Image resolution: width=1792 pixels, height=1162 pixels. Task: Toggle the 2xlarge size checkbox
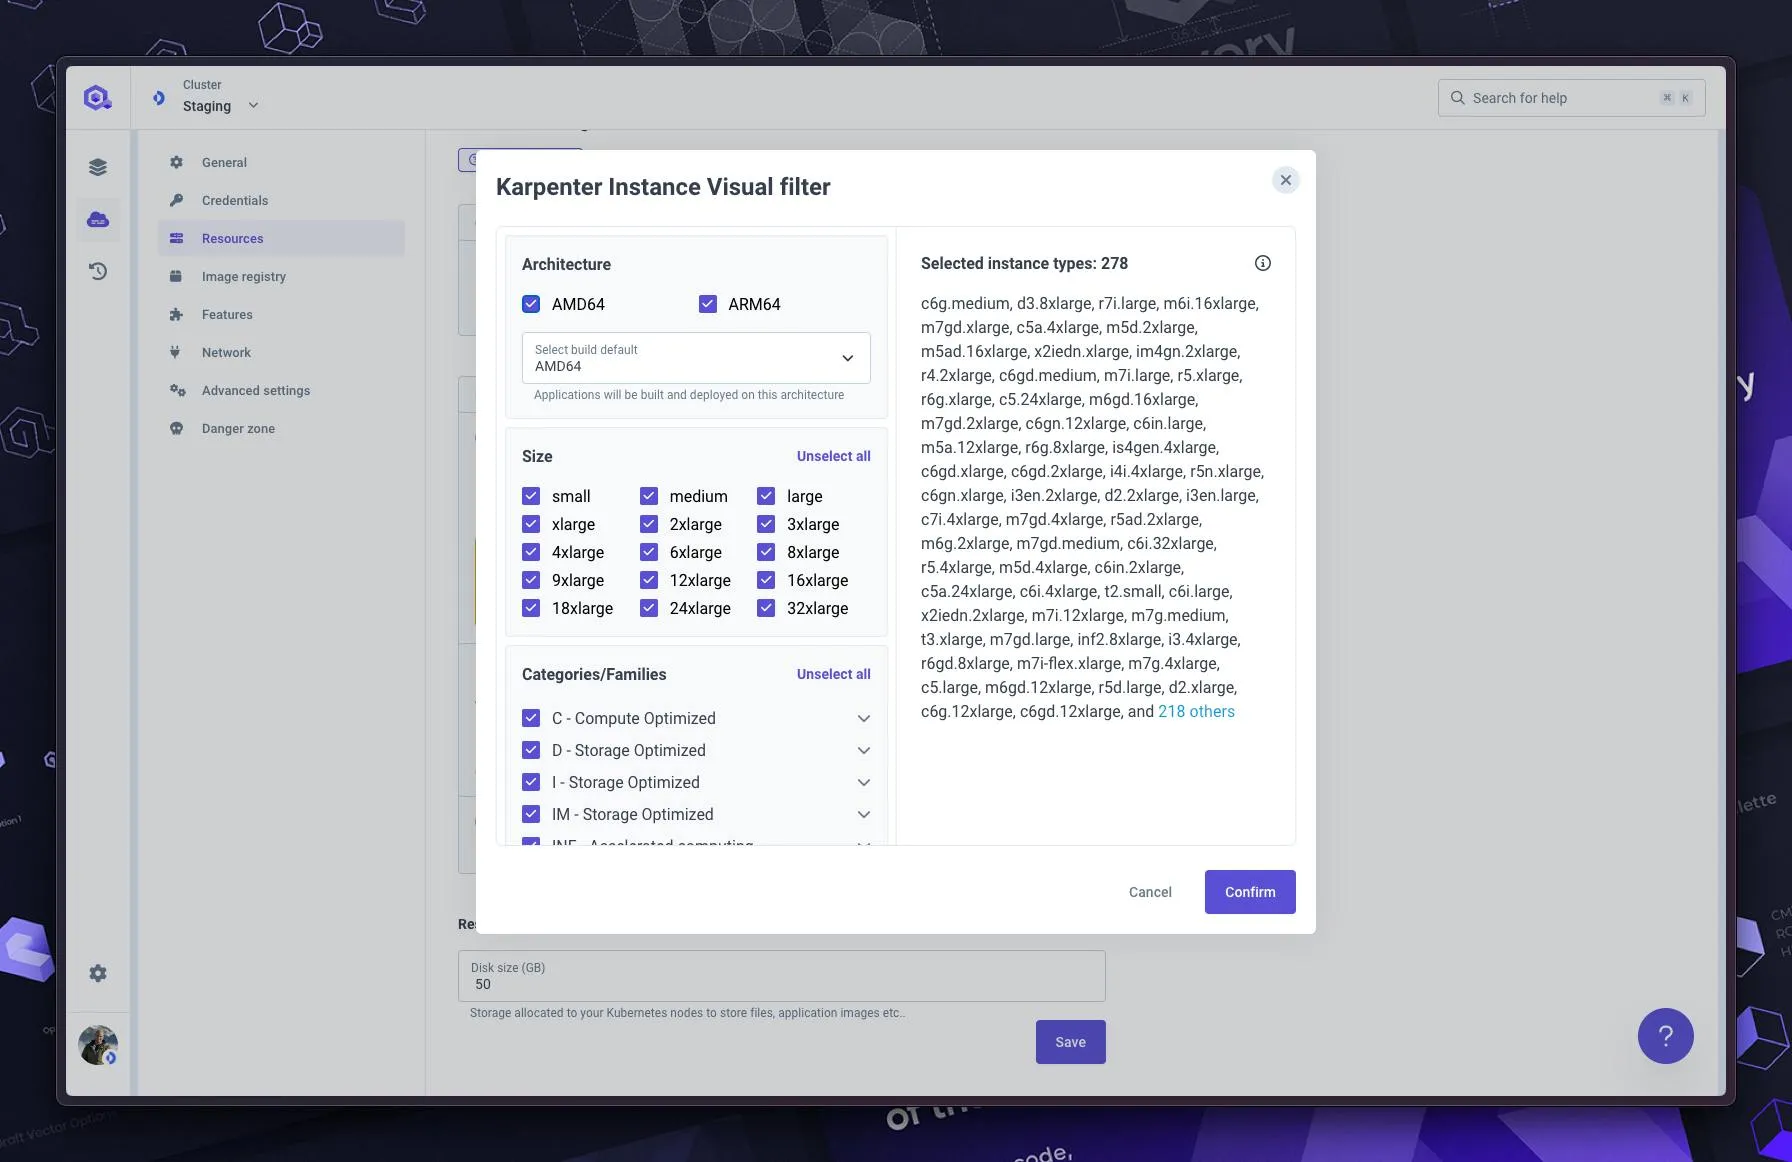tap(649, 524)
